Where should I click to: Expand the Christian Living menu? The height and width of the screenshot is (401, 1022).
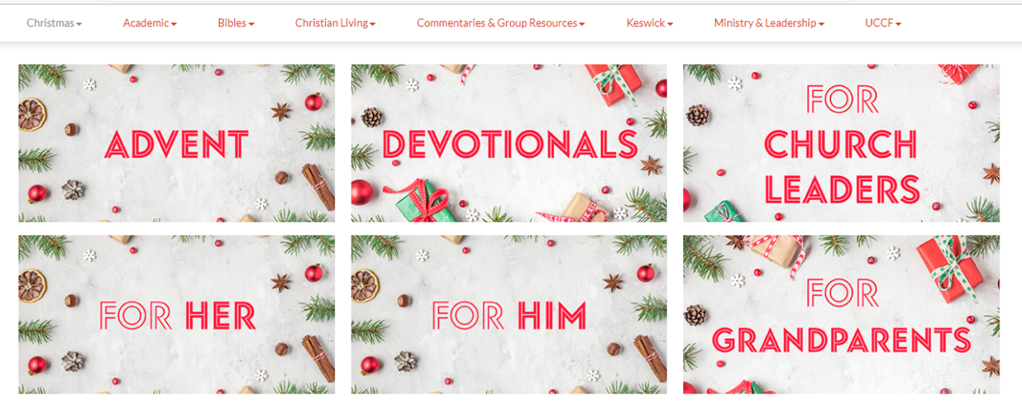pyautogui.click(x=335, y=23)
